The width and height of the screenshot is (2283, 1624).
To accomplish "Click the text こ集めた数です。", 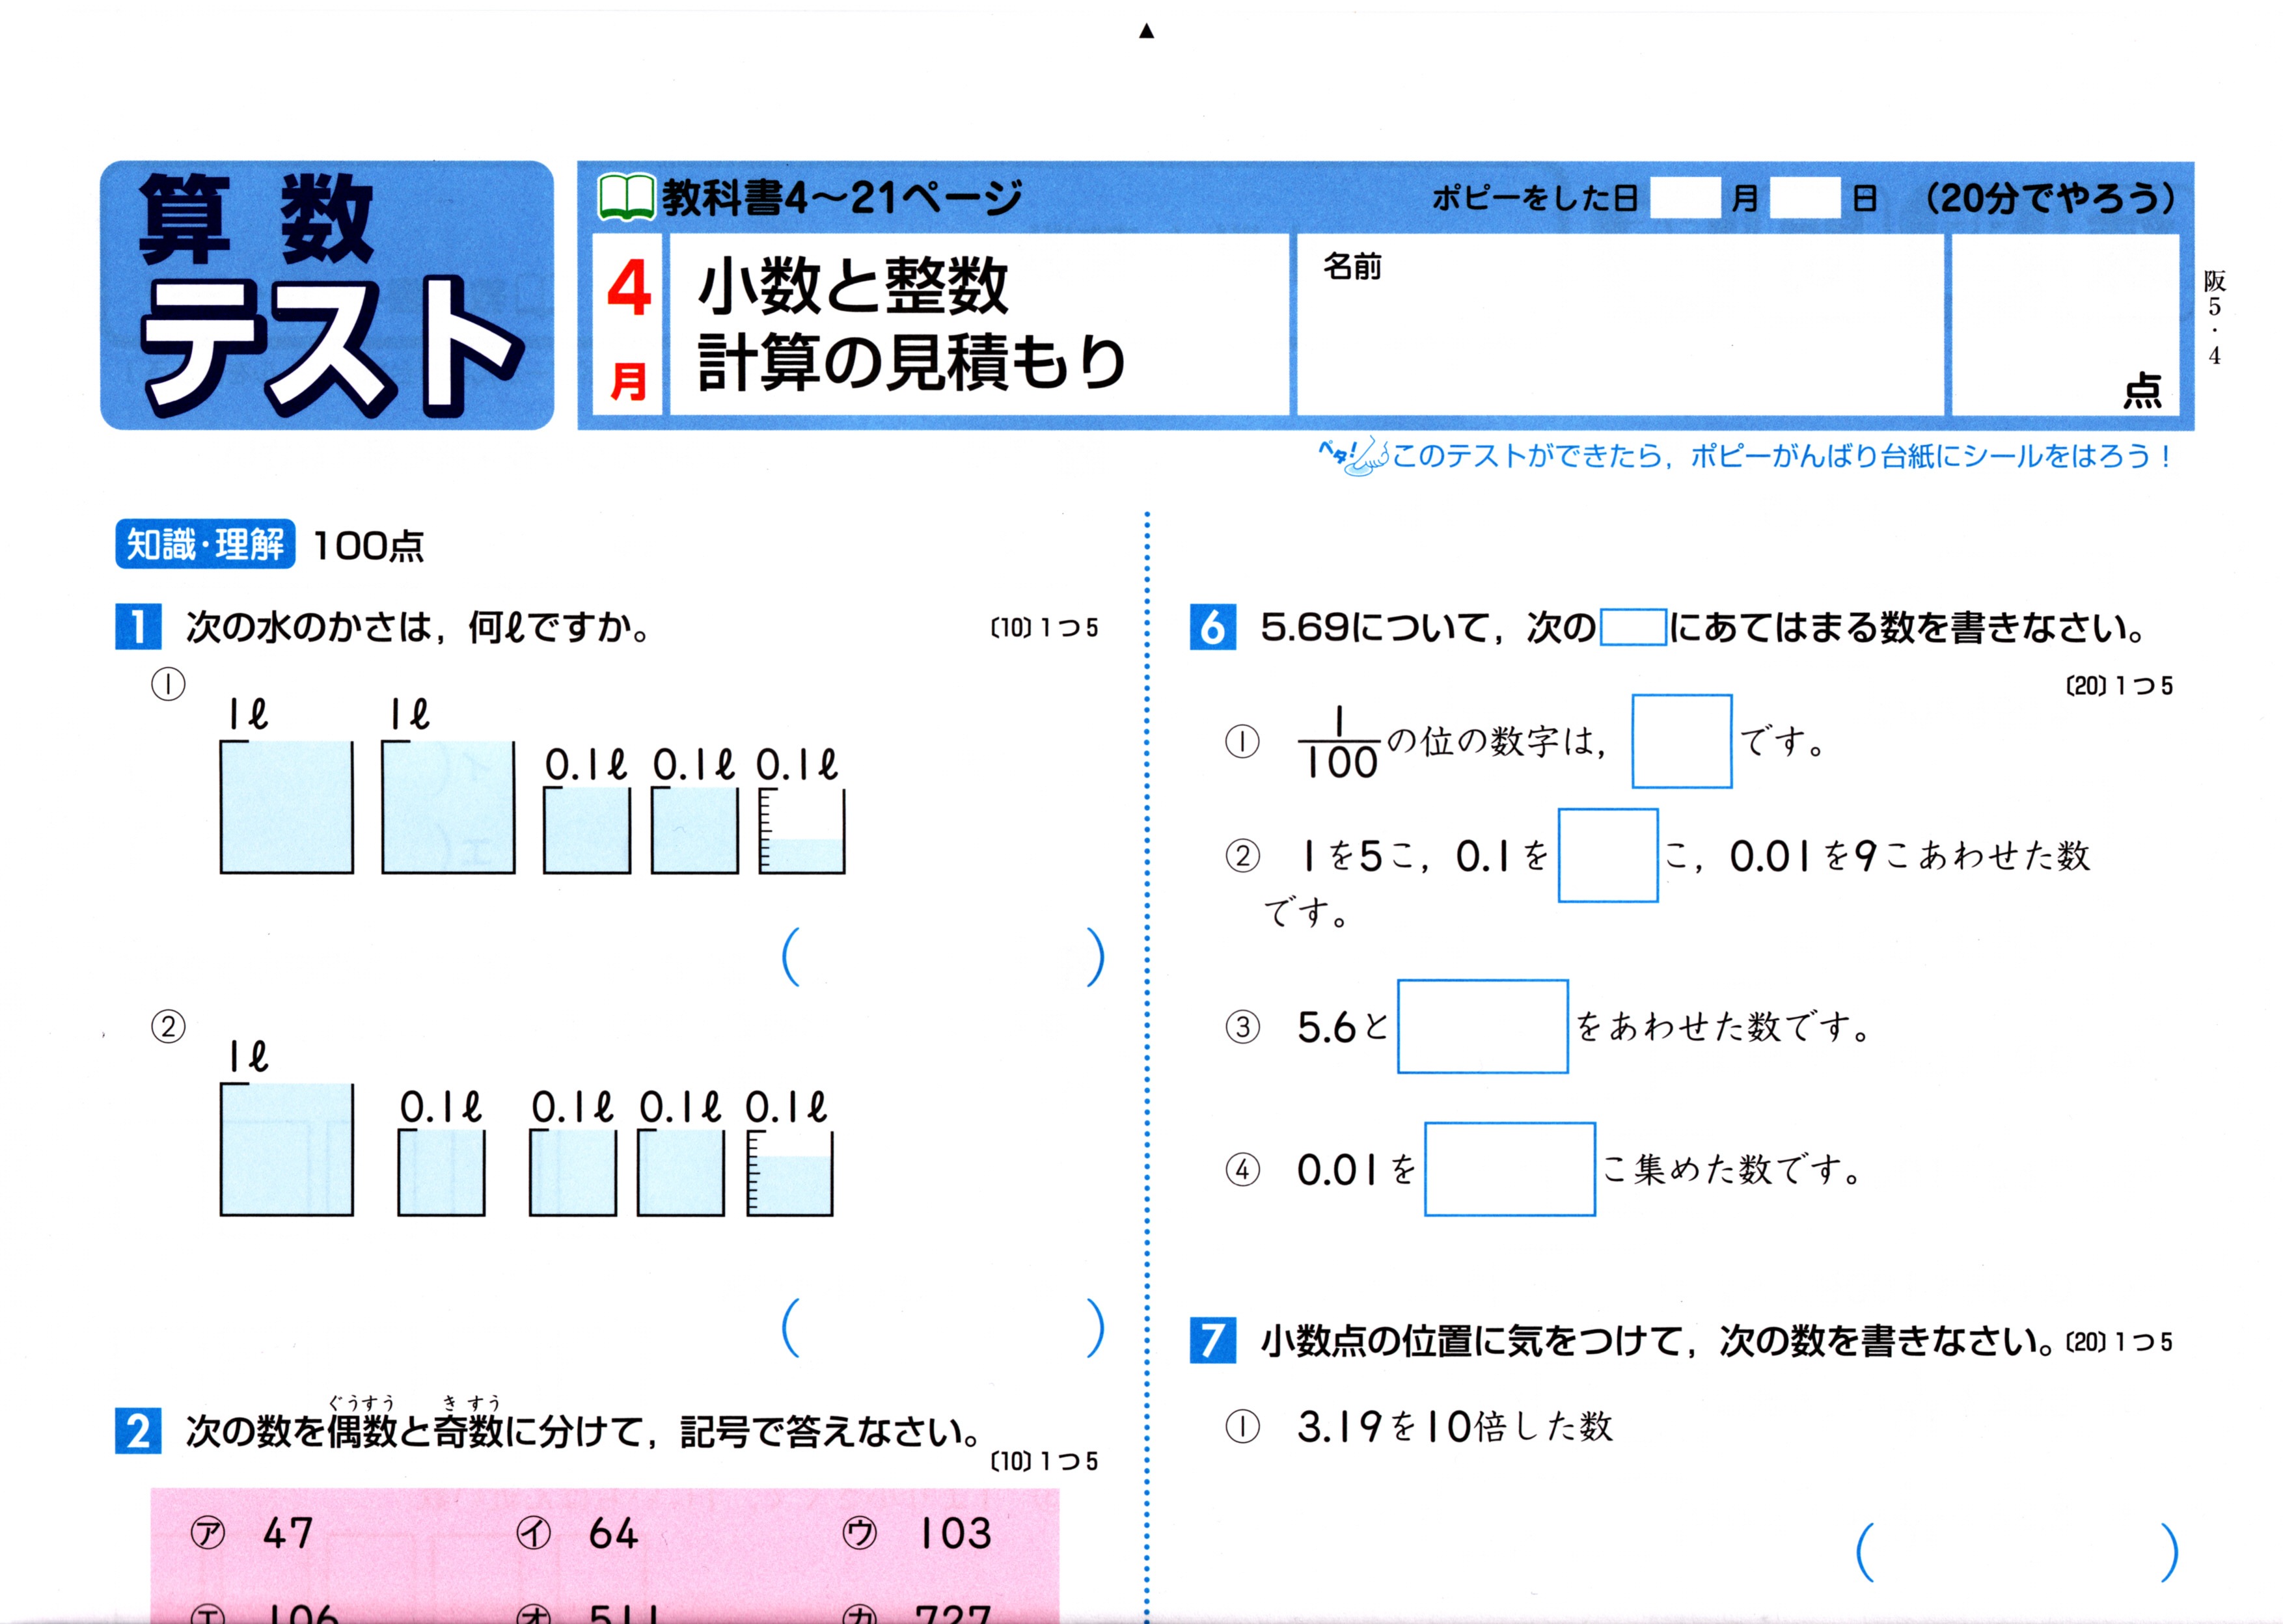I will tap(1732, 1170).
